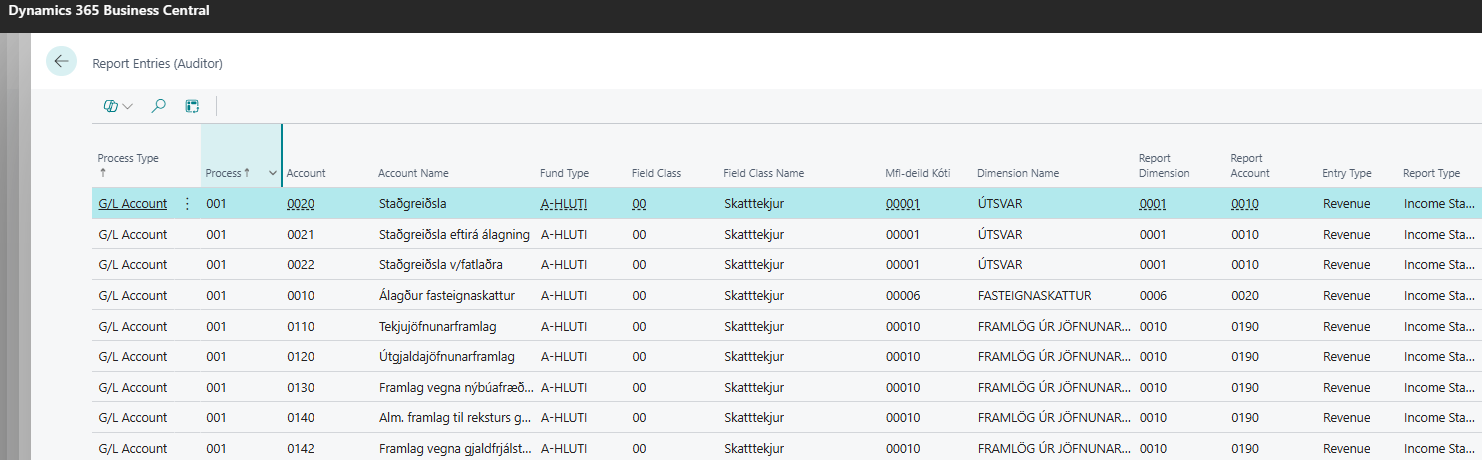Select Revenue cell in Tekjujöfnunarframlag row

[1346, 327]
